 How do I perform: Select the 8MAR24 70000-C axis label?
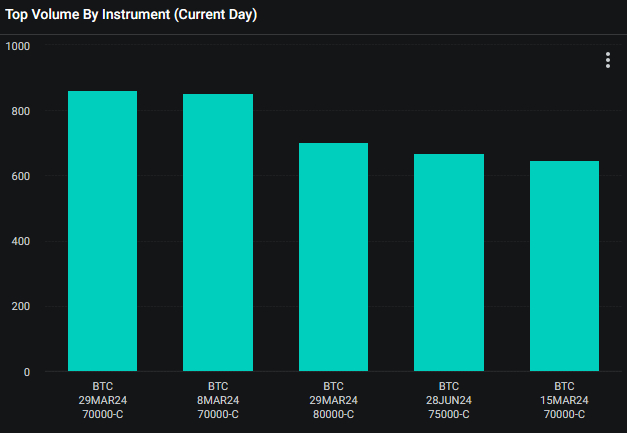[x=218, y=400]
